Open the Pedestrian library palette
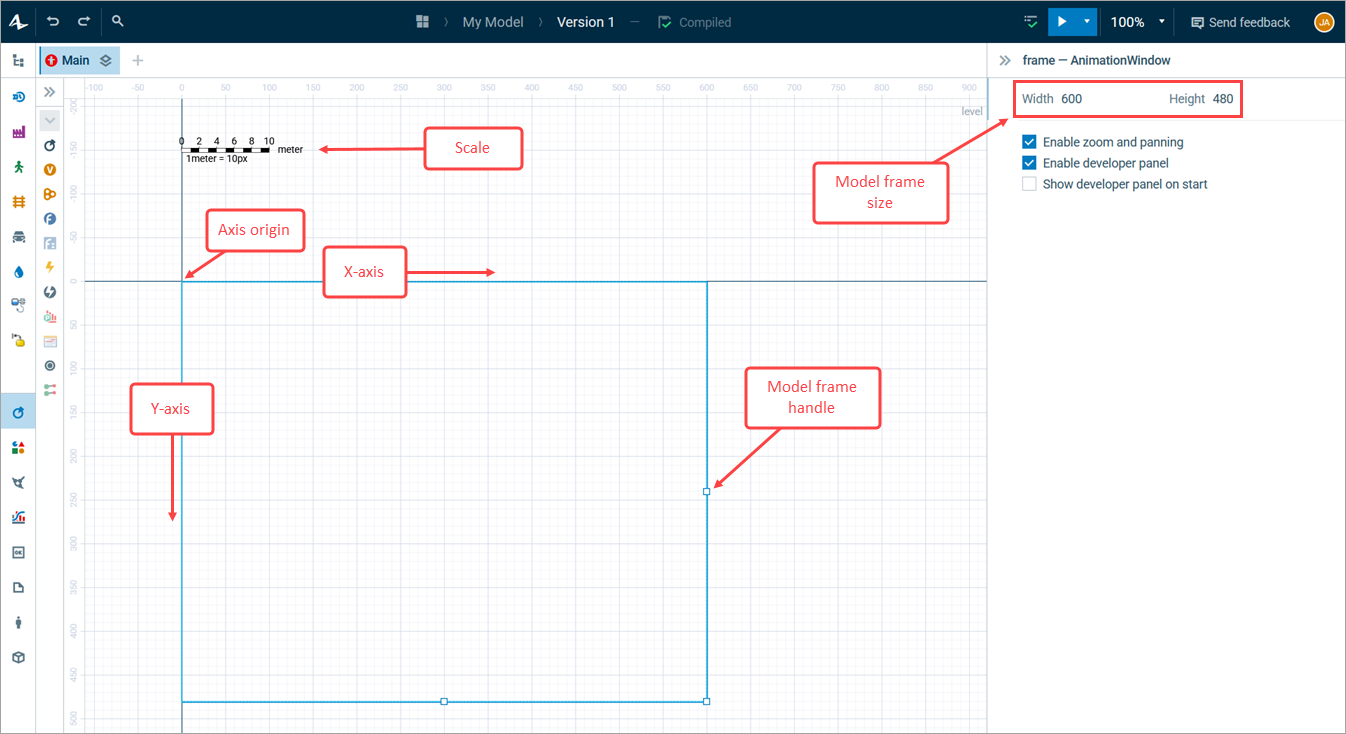 (x=18, y=167)
